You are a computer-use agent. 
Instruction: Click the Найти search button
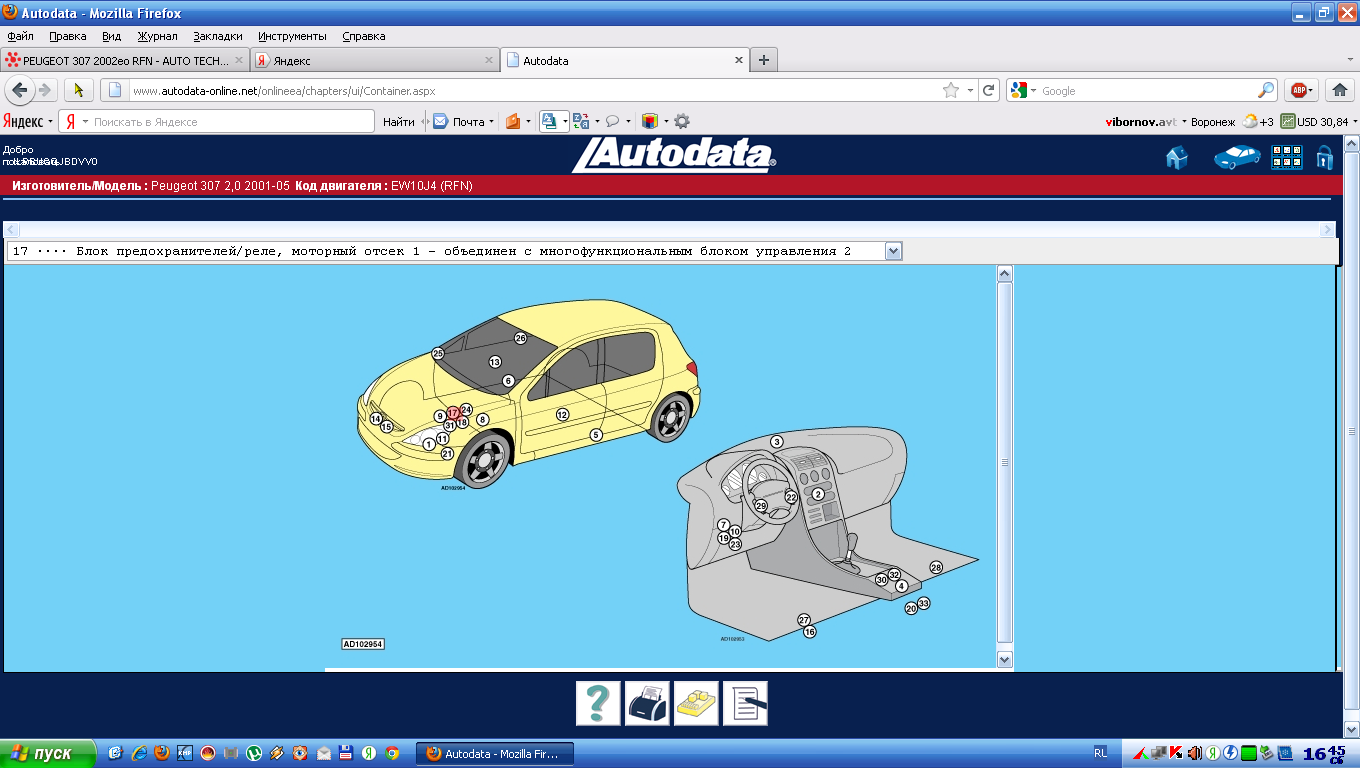398,121
